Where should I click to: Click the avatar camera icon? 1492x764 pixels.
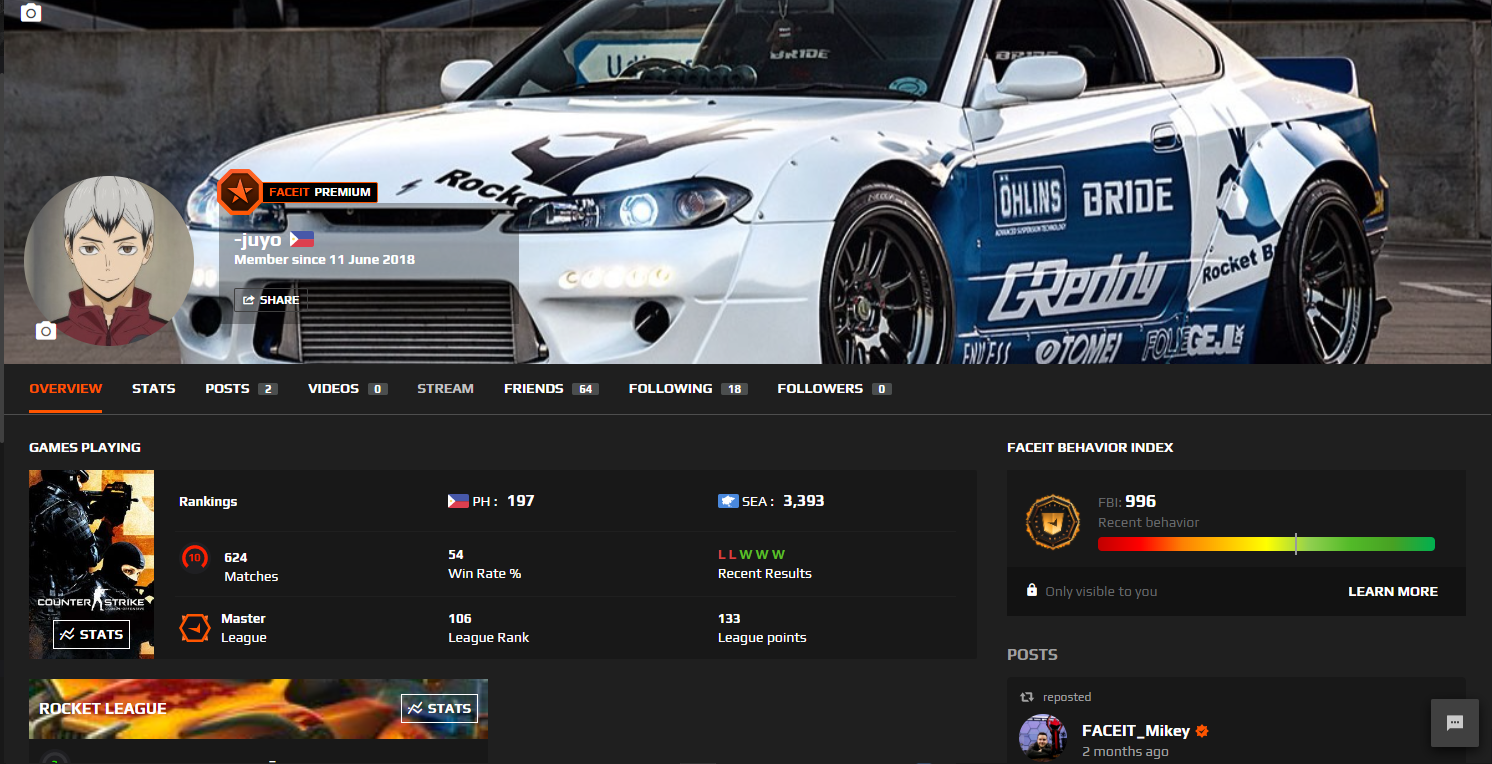pyautogui.click(x=46, y=330)
